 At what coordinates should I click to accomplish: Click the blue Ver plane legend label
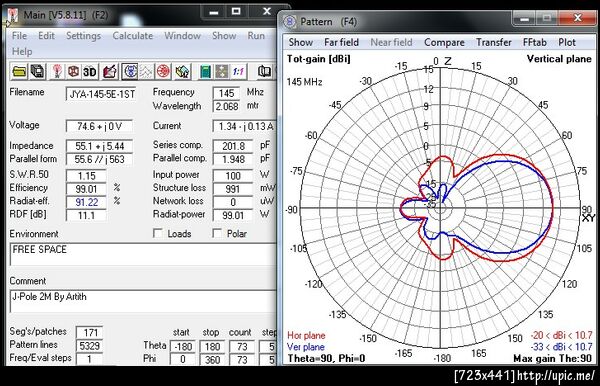point(306,347)
